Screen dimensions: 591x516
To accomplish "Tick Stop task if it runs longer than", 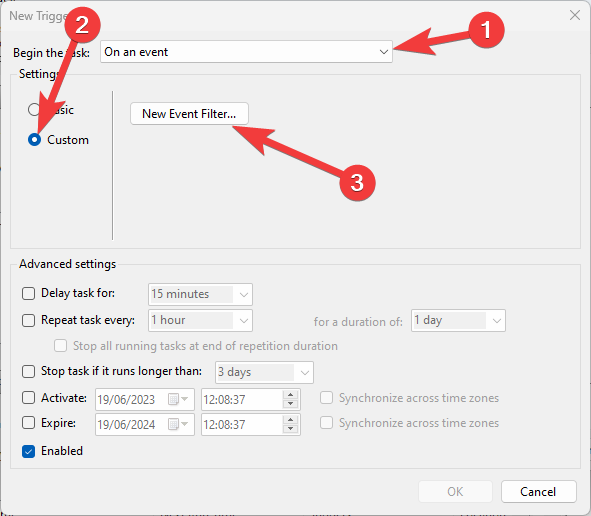I will coord(28,371).
